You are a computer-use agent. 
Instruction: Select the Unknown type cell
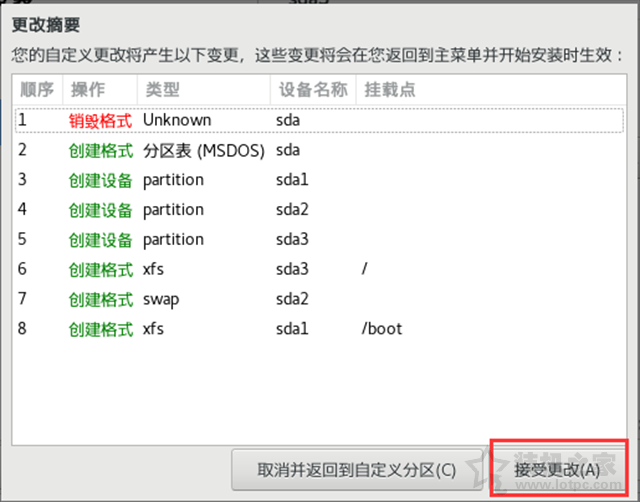point(177,120)
